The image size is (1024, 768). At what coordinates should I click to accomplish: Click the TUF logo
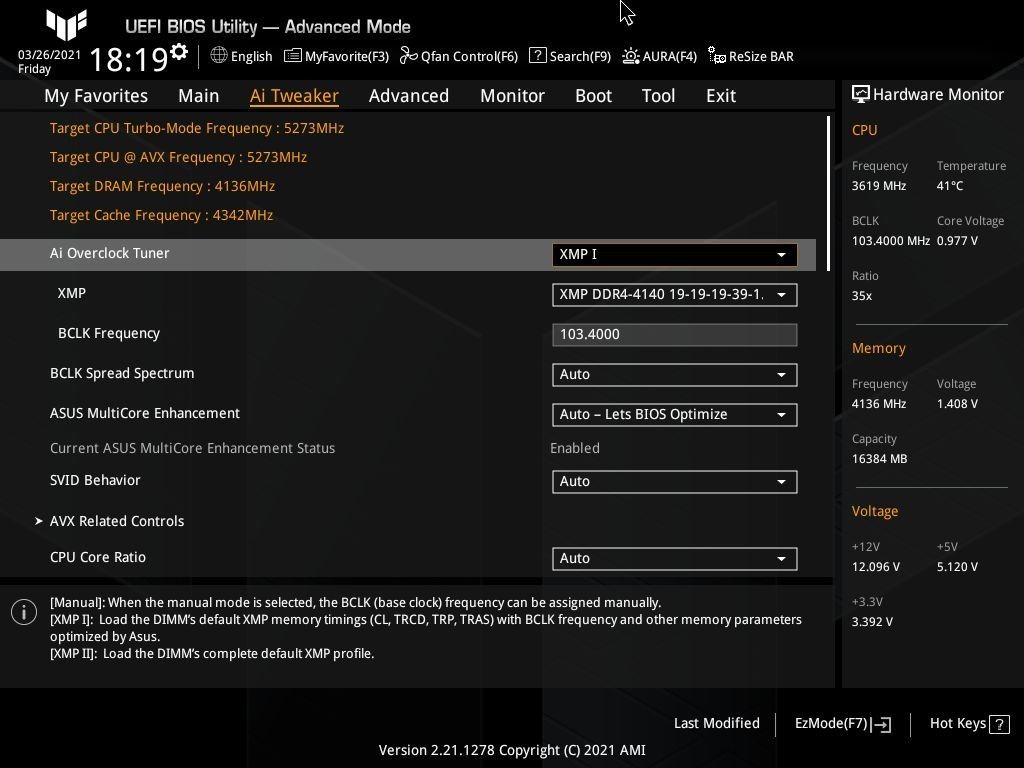66,25
